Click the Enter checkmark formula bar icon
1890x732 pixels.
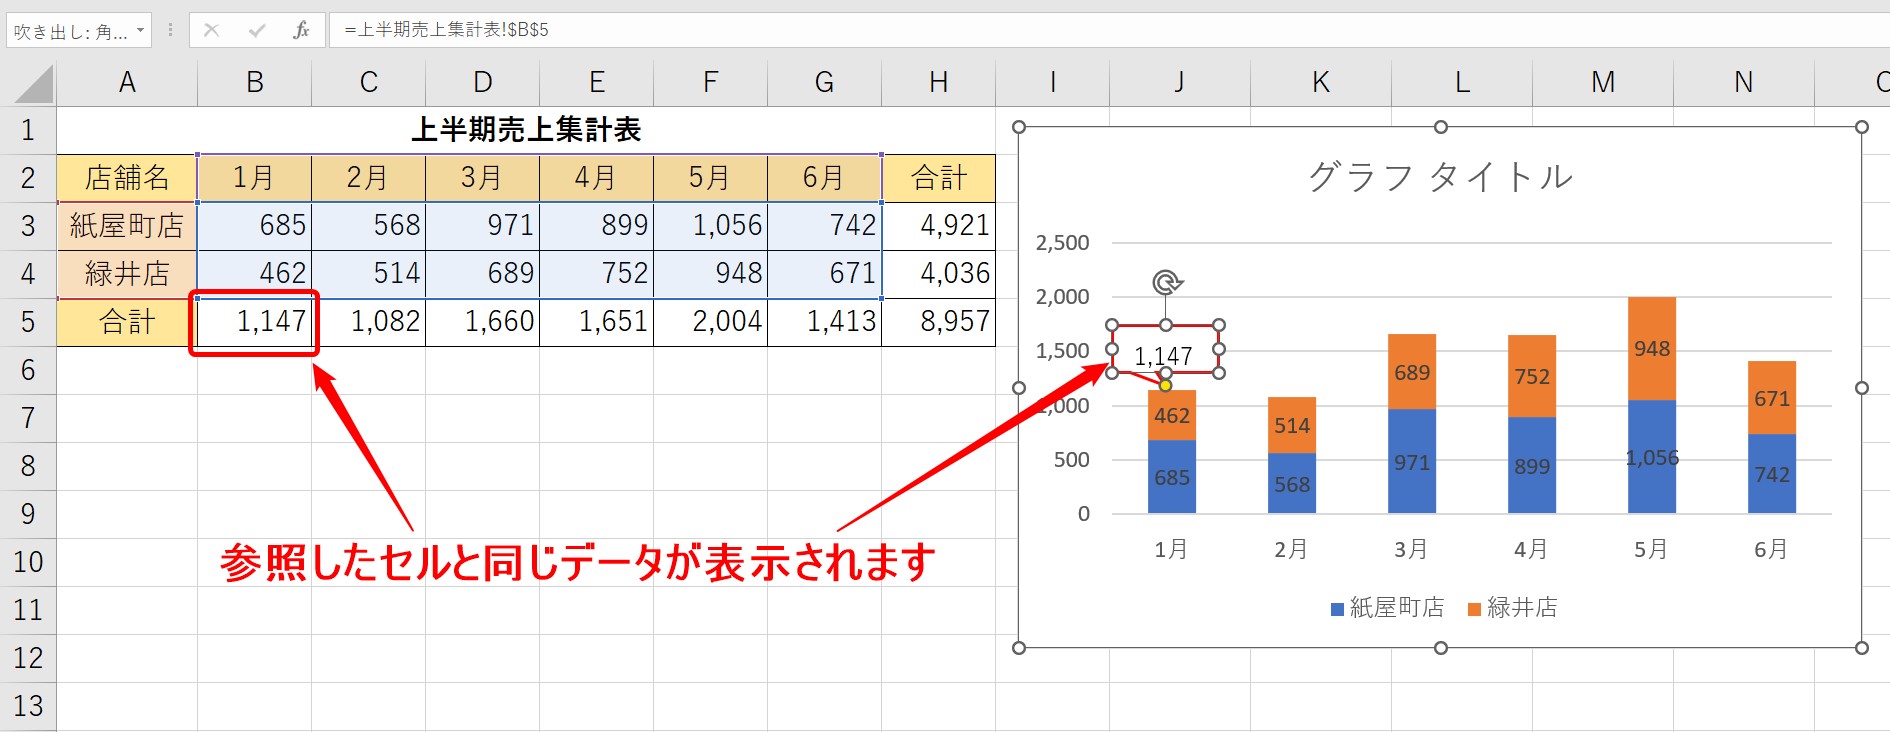tap(257, 30)
